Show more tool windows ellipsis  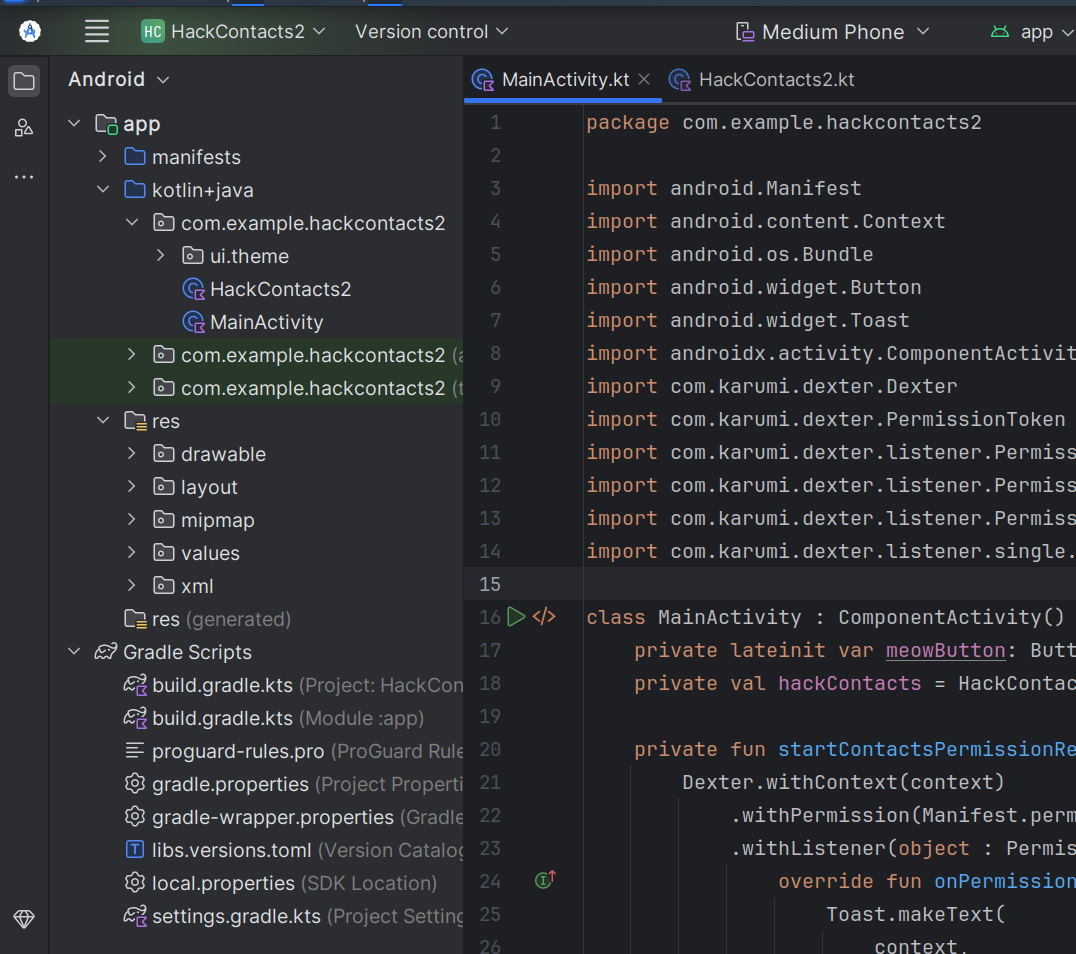click(x=24, y=176)
